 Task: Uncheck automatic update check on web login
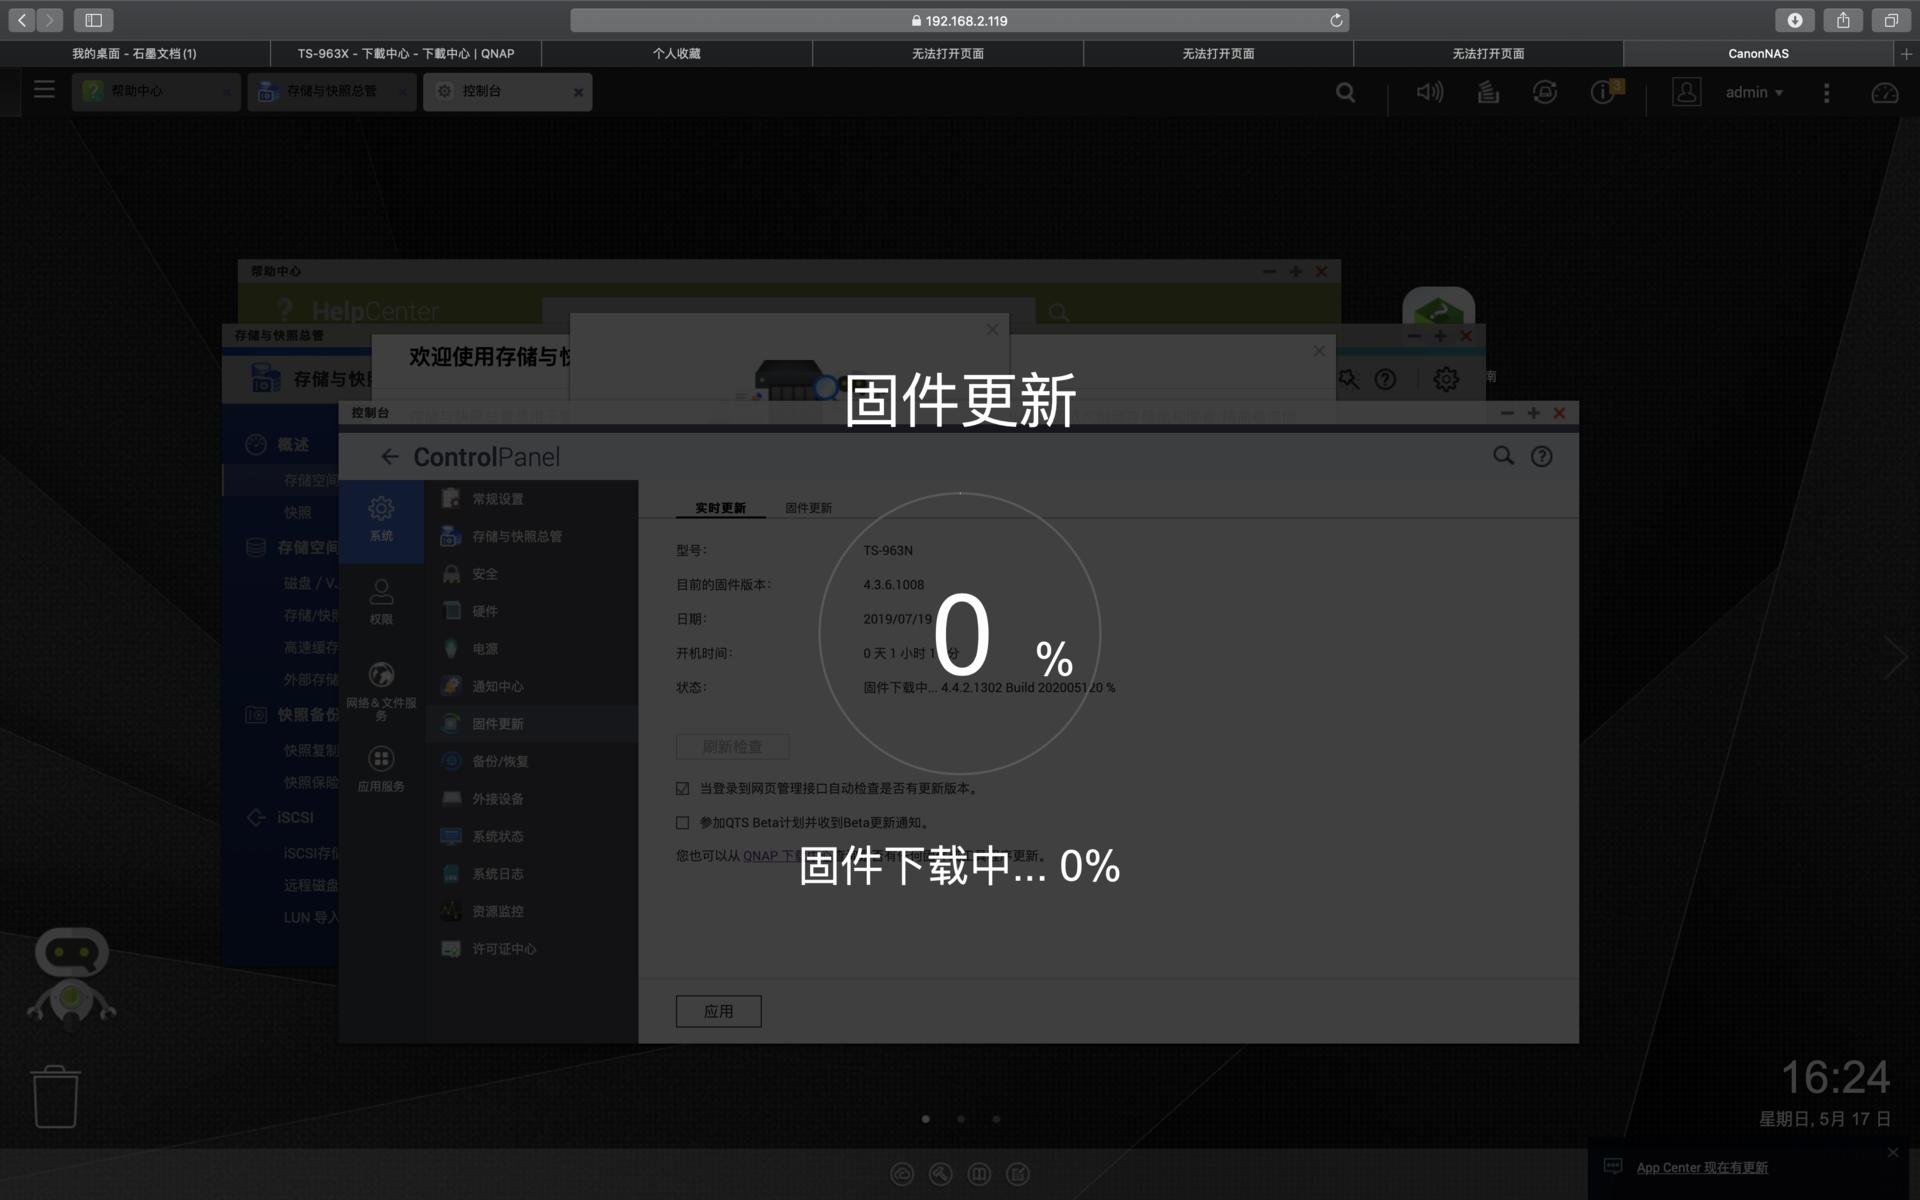683,787
